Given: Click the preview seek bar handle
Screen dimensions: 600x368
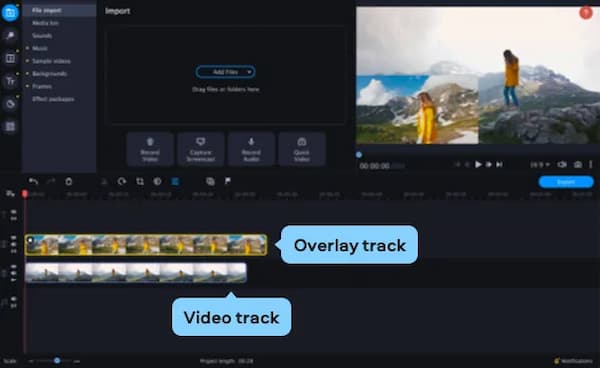Looking at the screenshot, I should click(x=359, y=155).
